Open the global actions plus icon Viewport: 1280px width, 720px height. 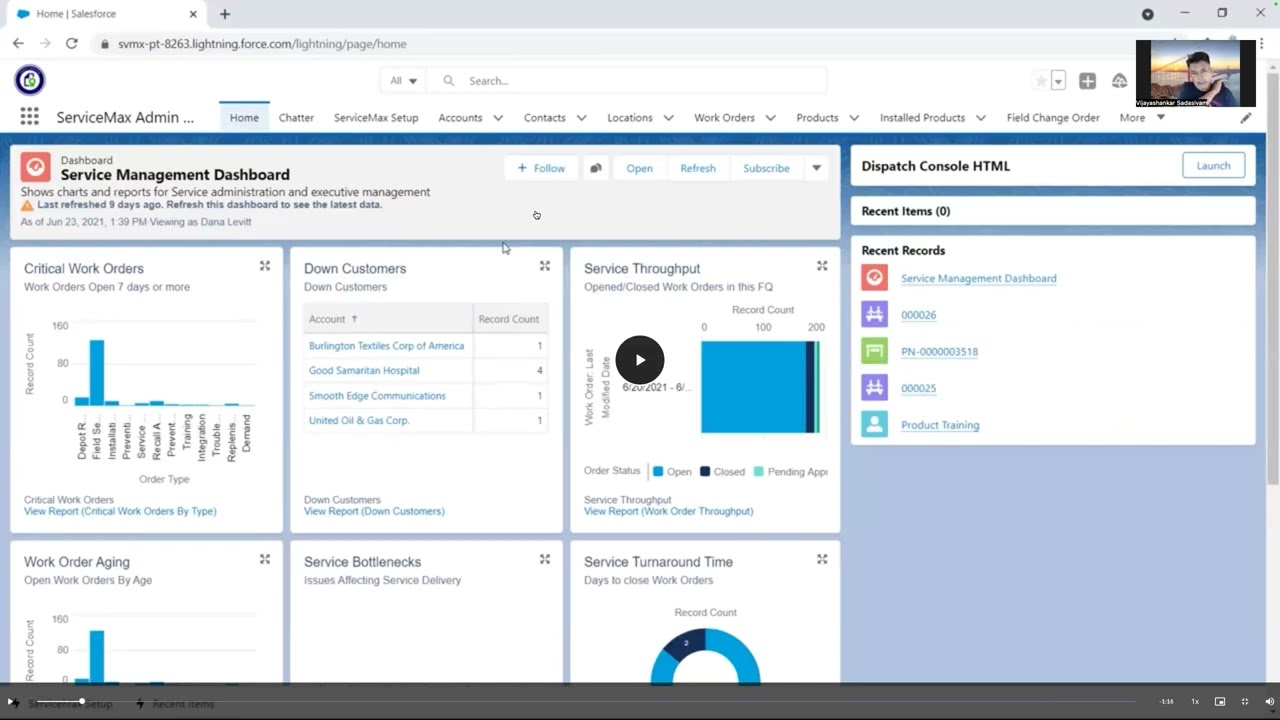point(1087,81)
